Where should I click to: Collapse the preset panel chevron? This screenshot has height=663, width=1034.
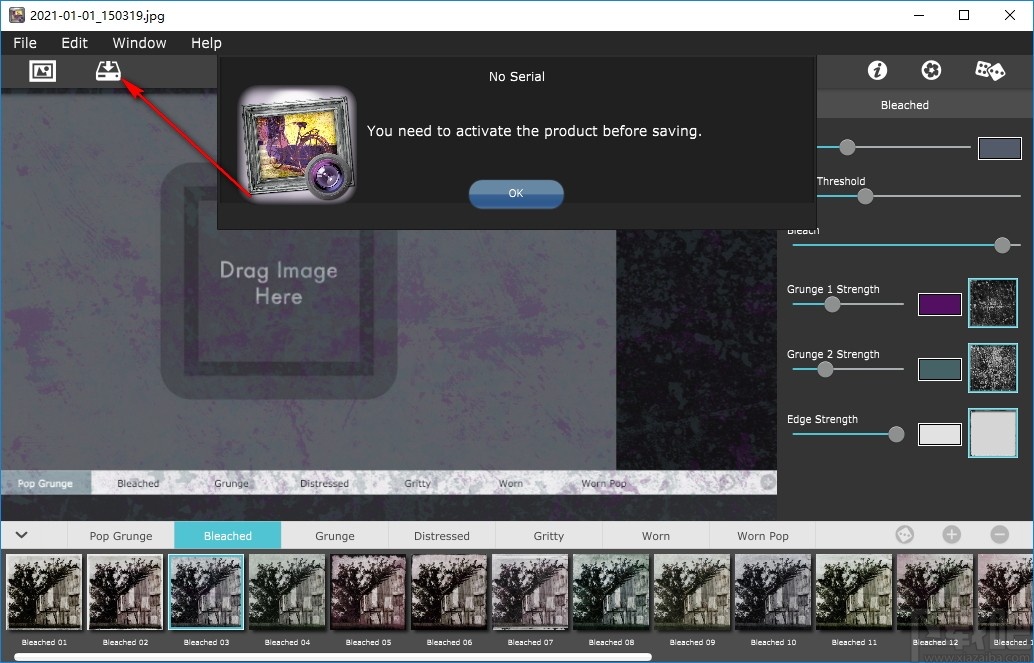coord(21,535)
